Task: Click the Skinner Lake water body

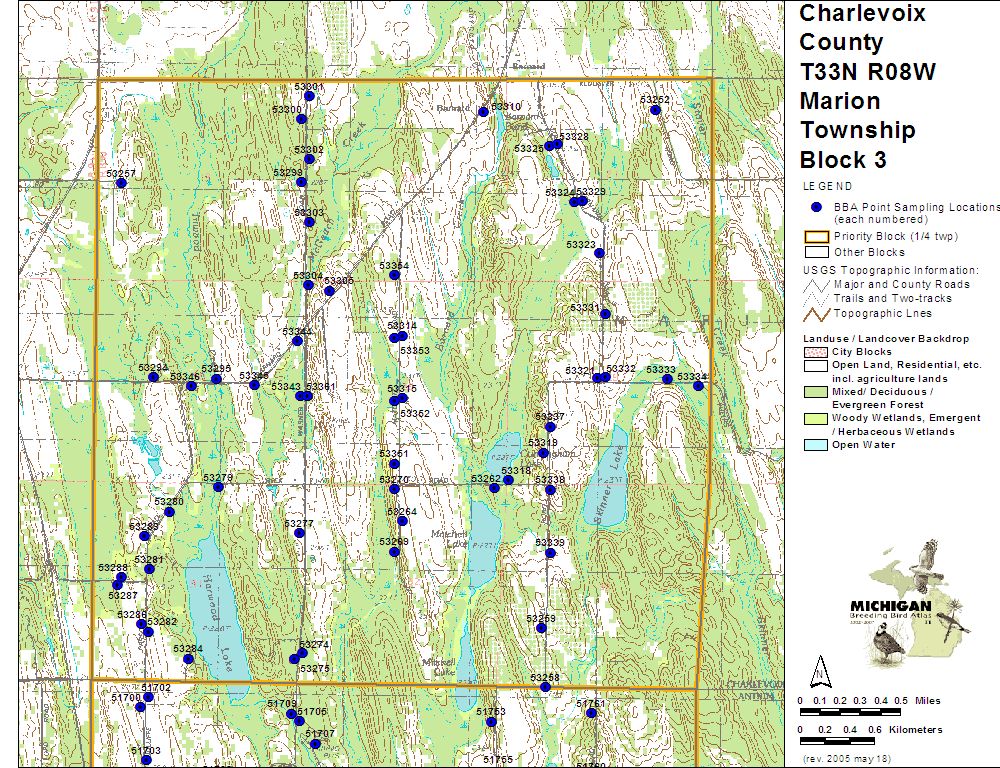Action: pyautogui.click(x=605, y=480)
